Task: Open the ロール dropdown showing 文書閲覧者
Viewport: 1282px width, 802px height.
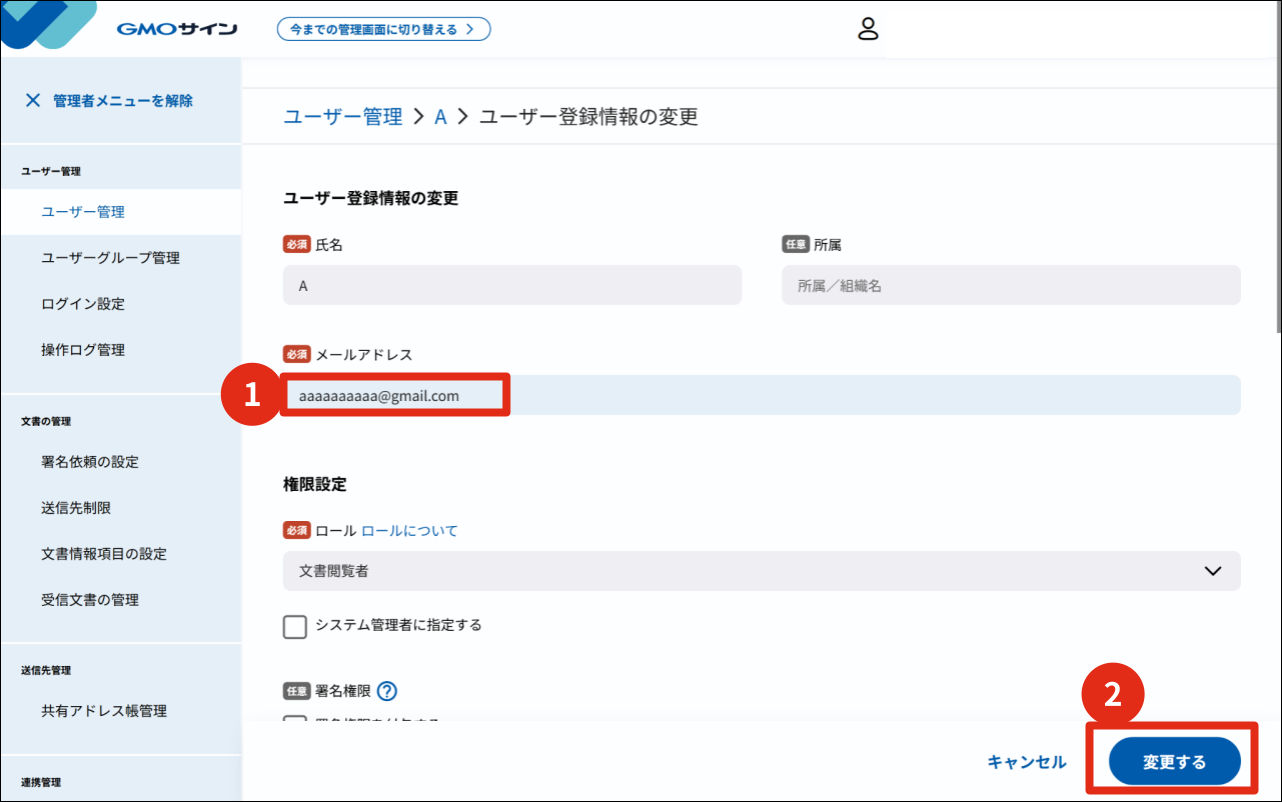Action: 760,571
